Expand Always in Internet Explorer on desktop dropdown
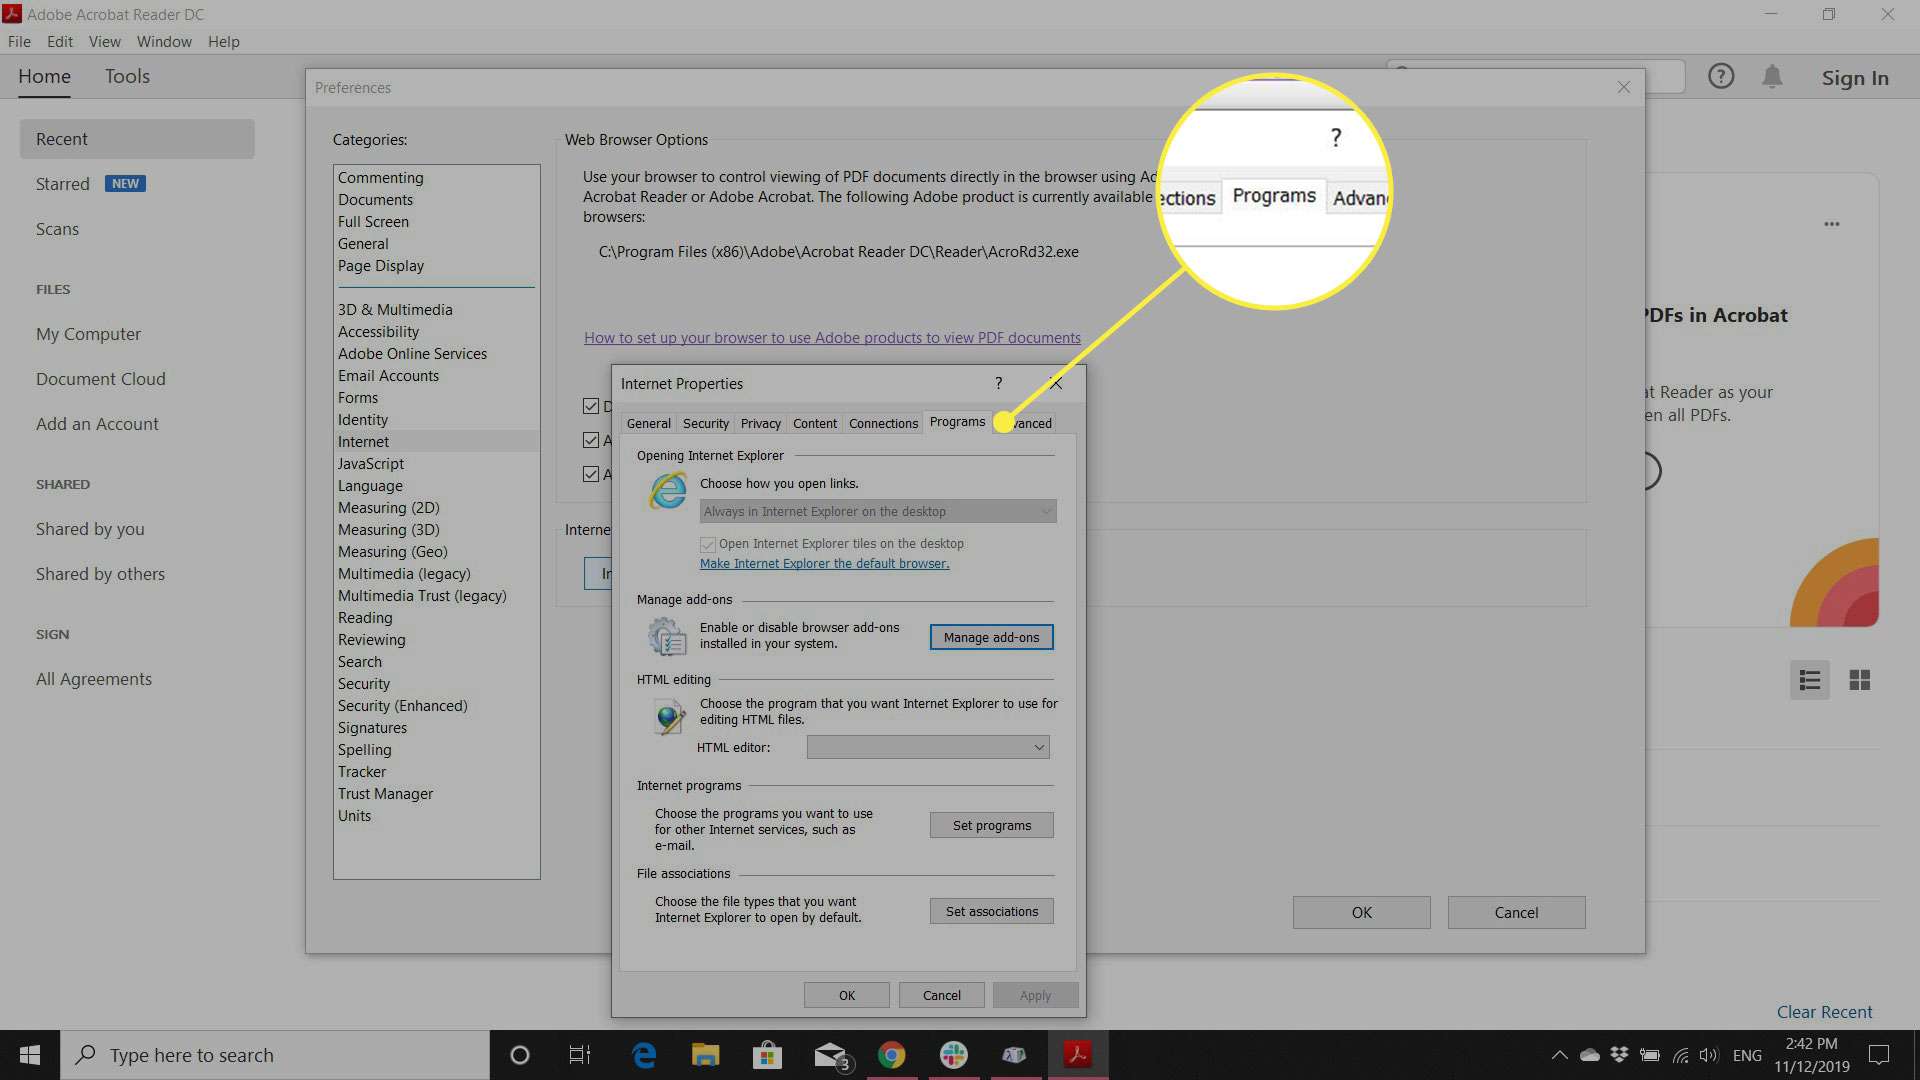1920x1080 pixels. pos(1046,510)
